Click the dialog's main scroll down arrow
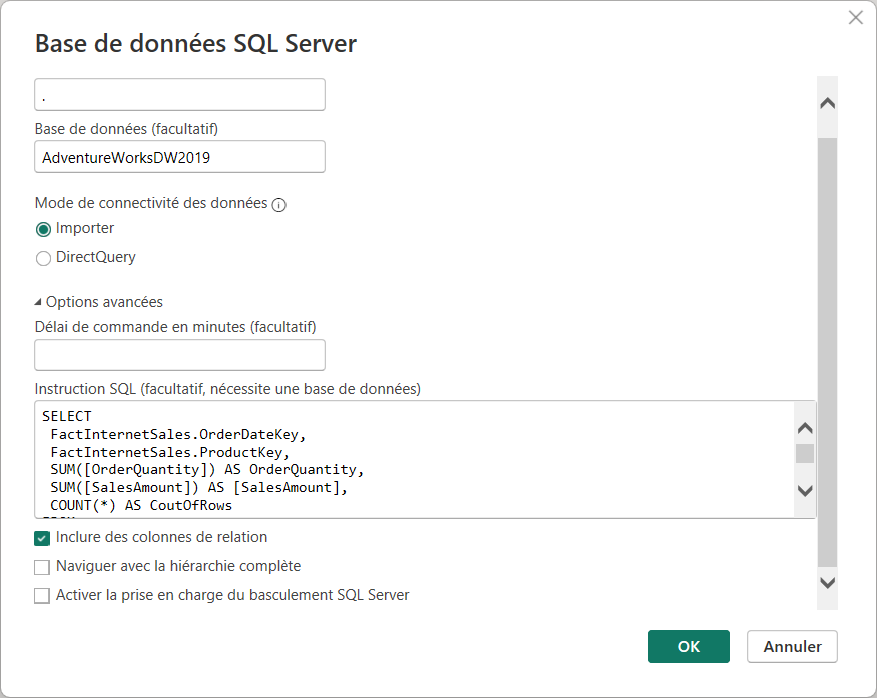 pos(827,582)
